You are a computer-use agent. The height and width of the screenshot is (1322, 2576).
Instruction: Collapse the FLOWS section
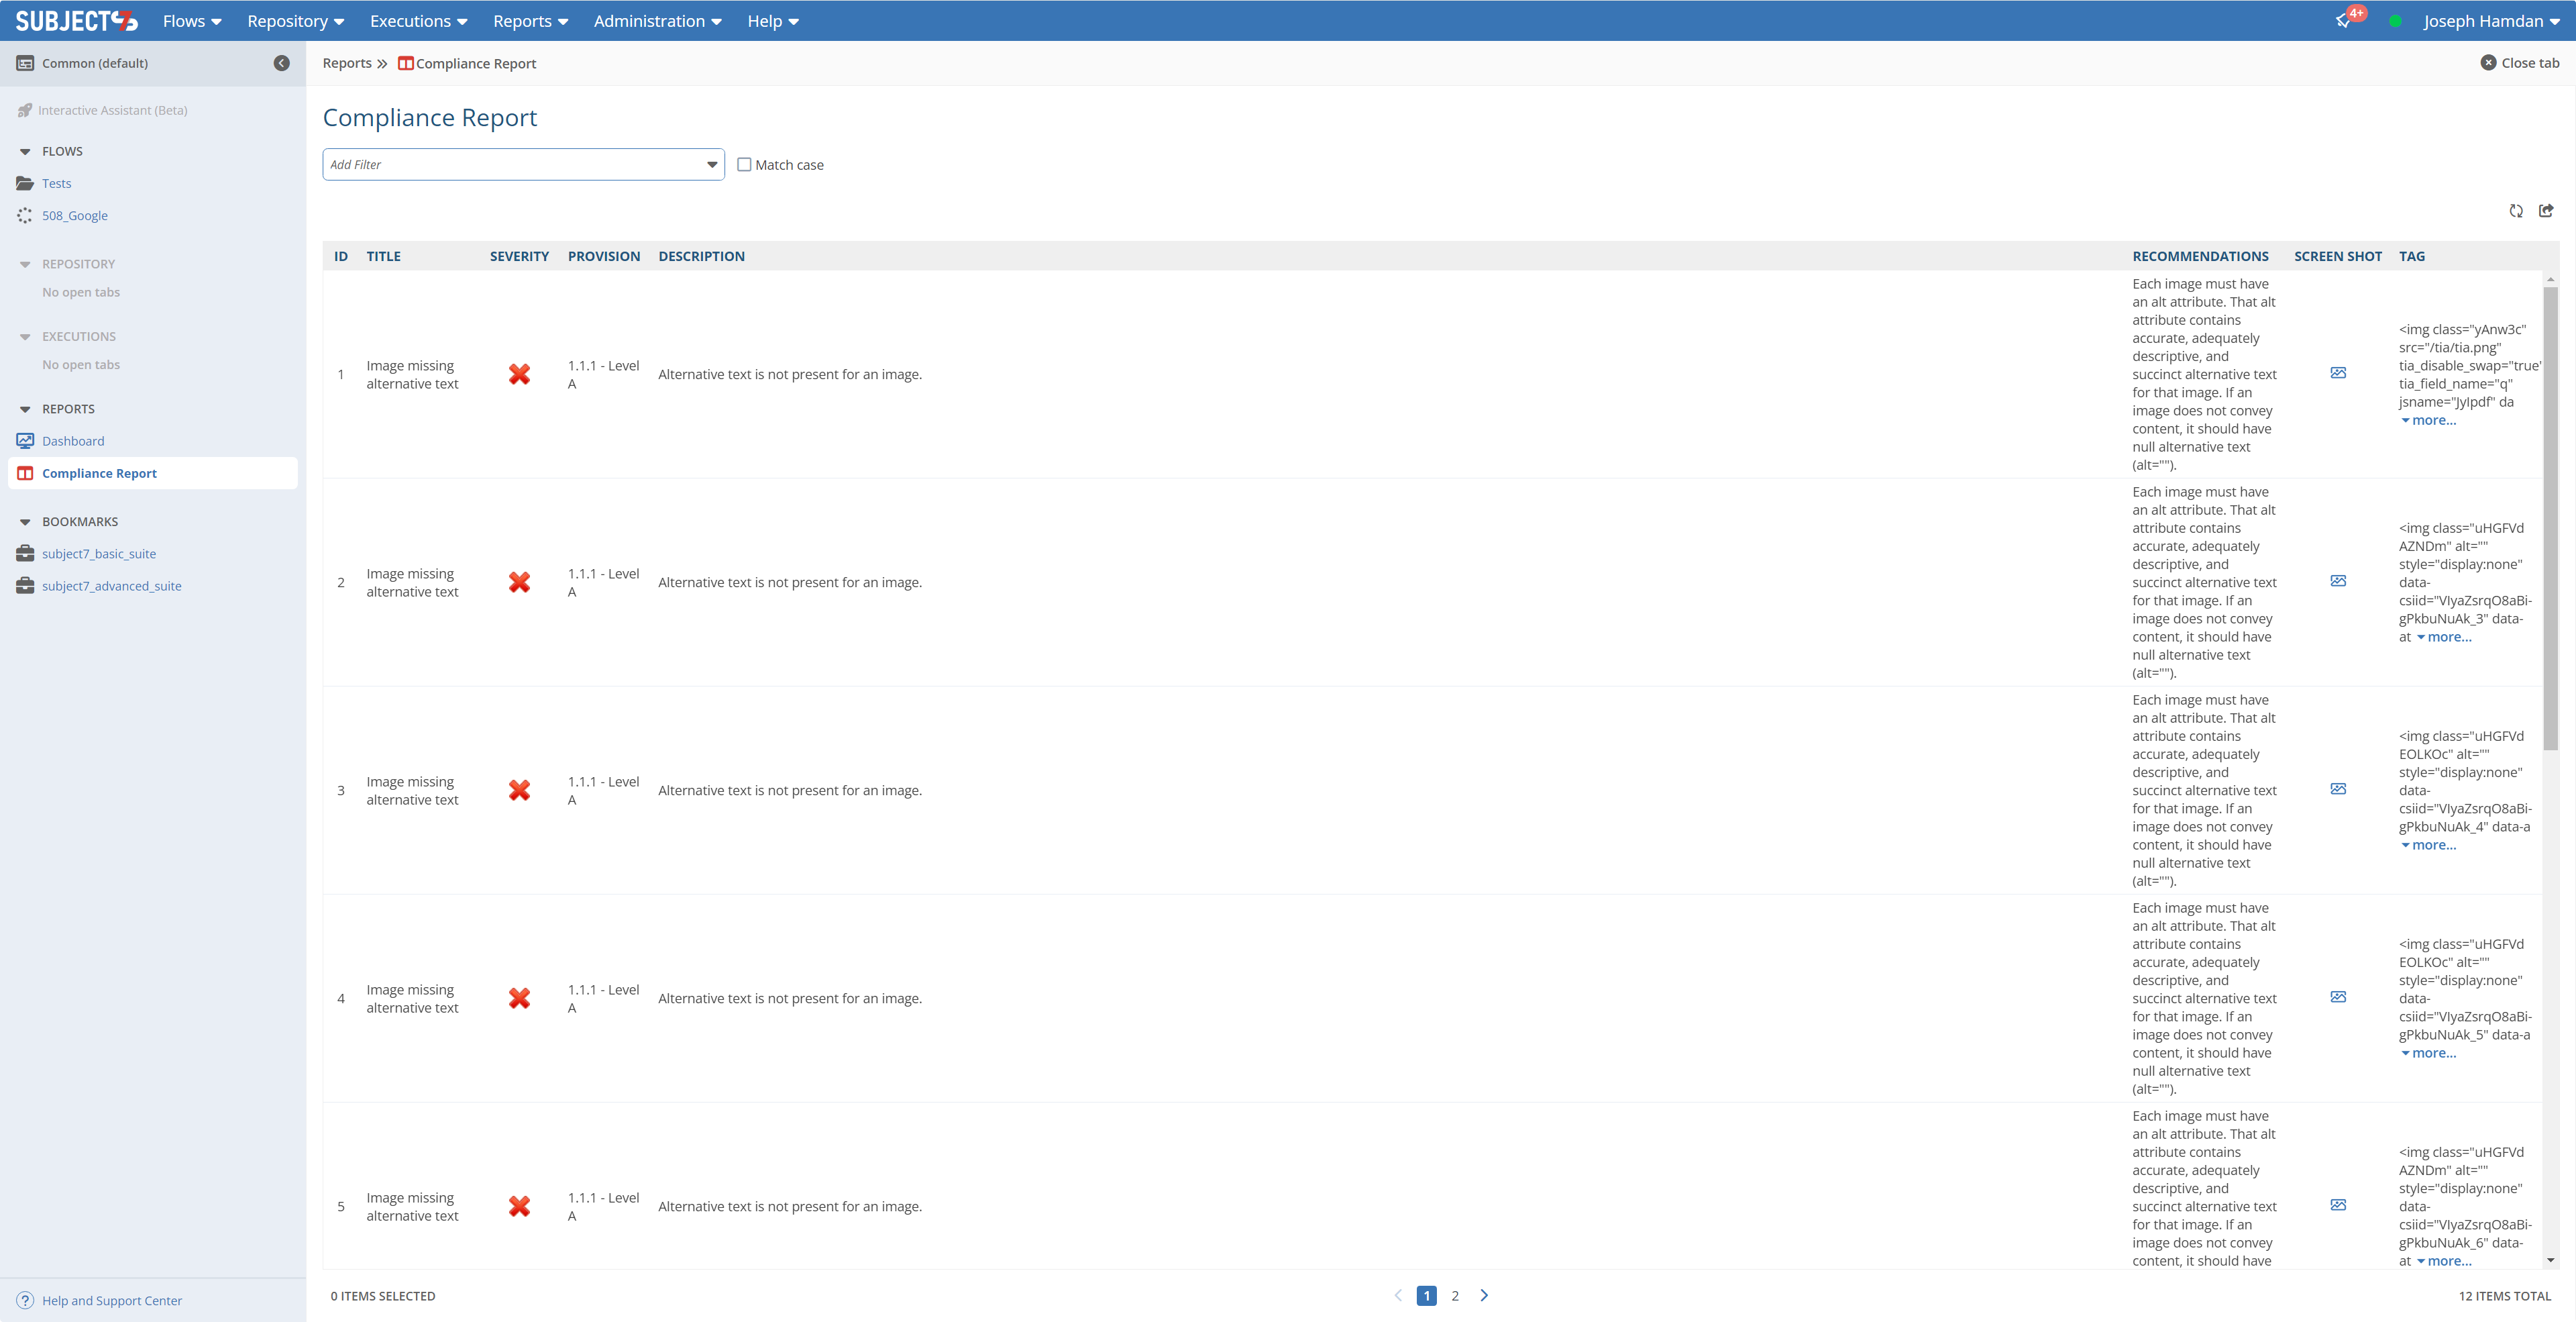[x=25, y=152]
